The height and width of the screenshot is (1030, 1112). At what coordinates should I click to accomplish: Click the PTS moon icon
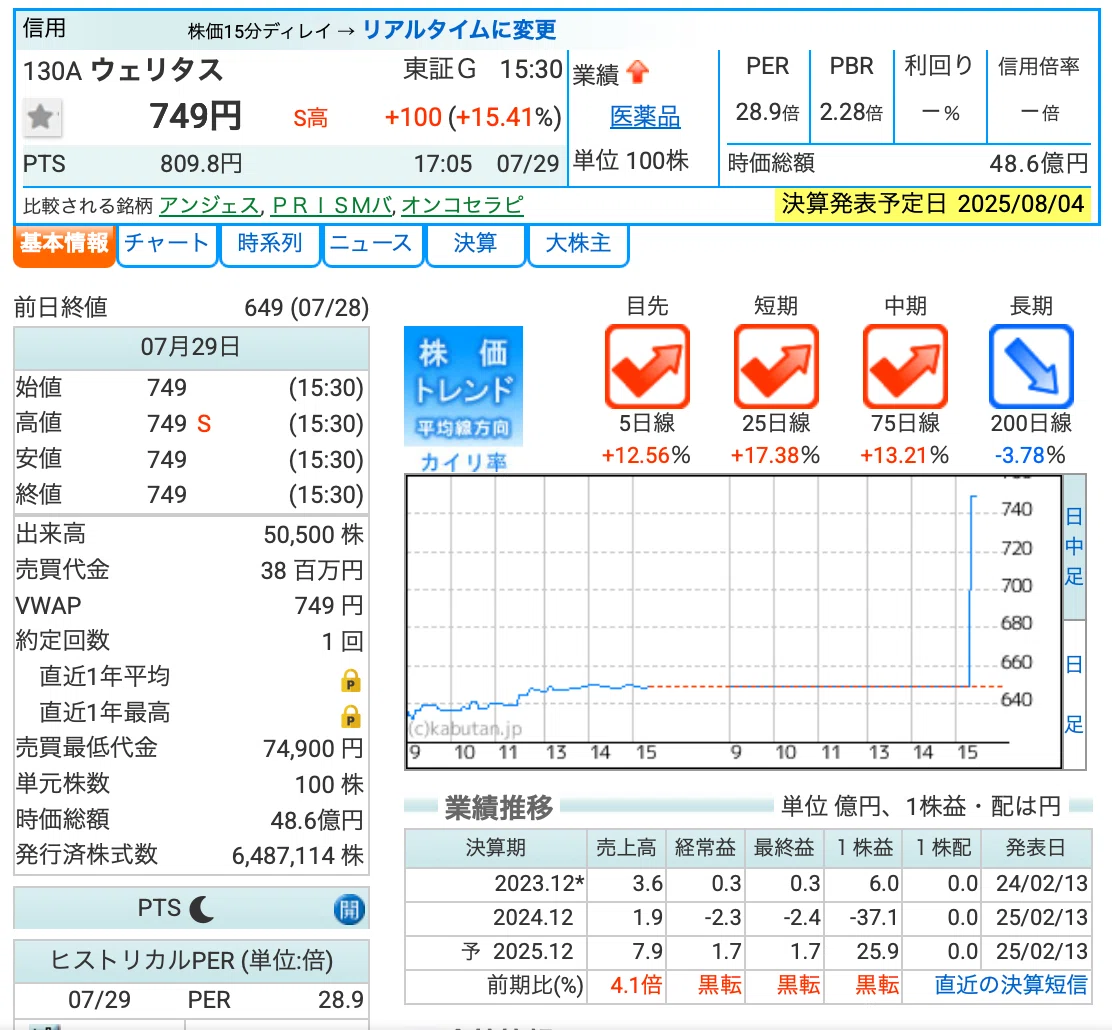point(201,908)
